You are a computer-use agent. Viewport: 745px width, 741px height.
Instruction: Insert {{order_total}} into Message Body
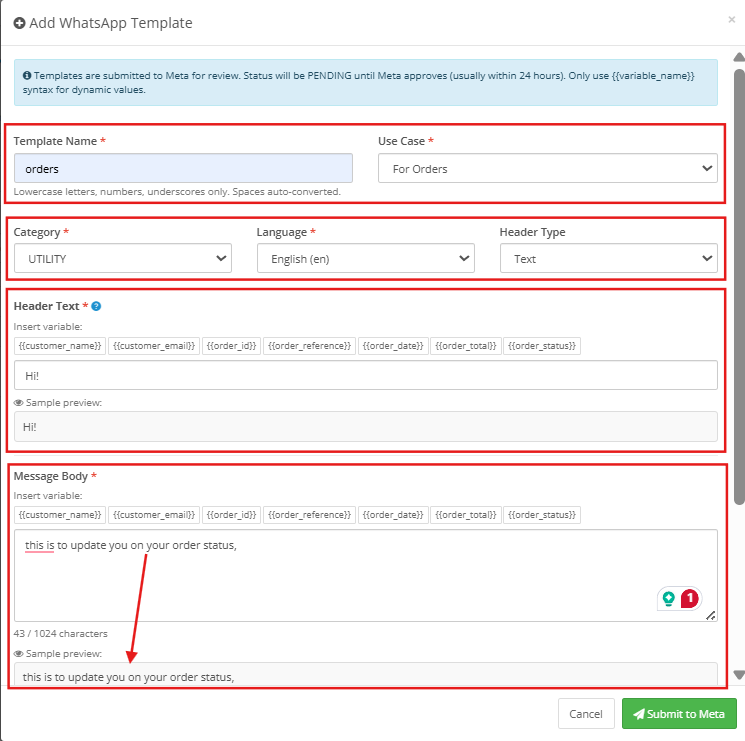coord(466,515)
